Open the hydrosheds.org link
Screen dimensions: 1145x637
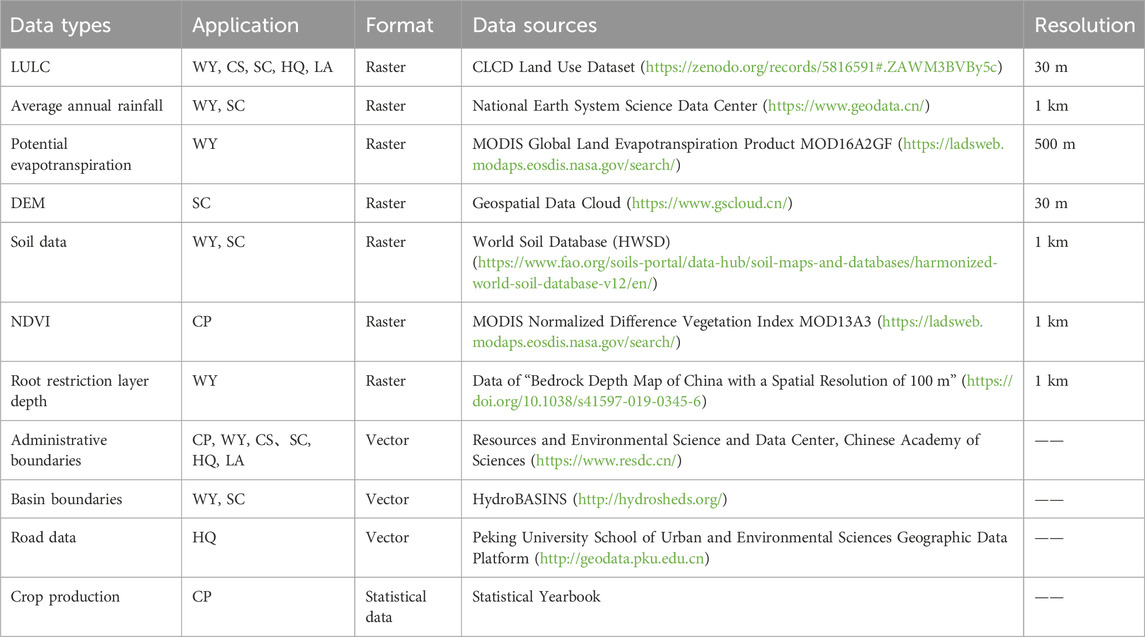pyautogui.click(x=650, y=500)
